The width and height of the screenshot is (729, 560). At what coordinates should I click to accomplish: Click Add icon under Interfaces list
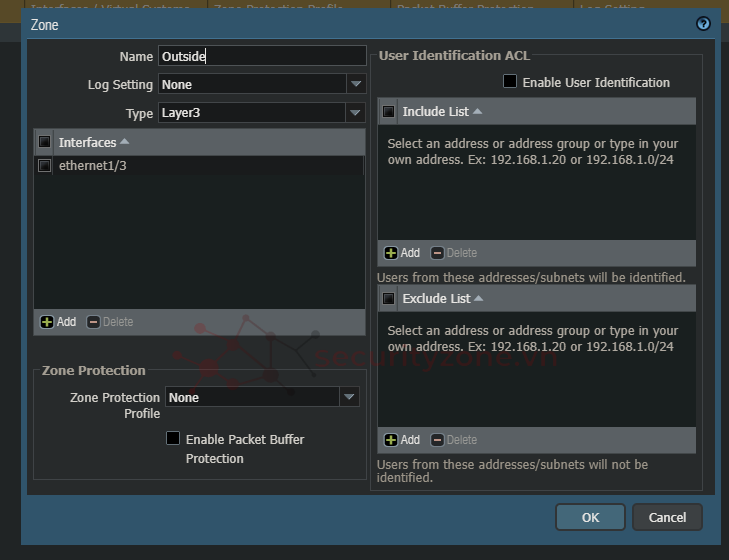[x=47, y=322]
